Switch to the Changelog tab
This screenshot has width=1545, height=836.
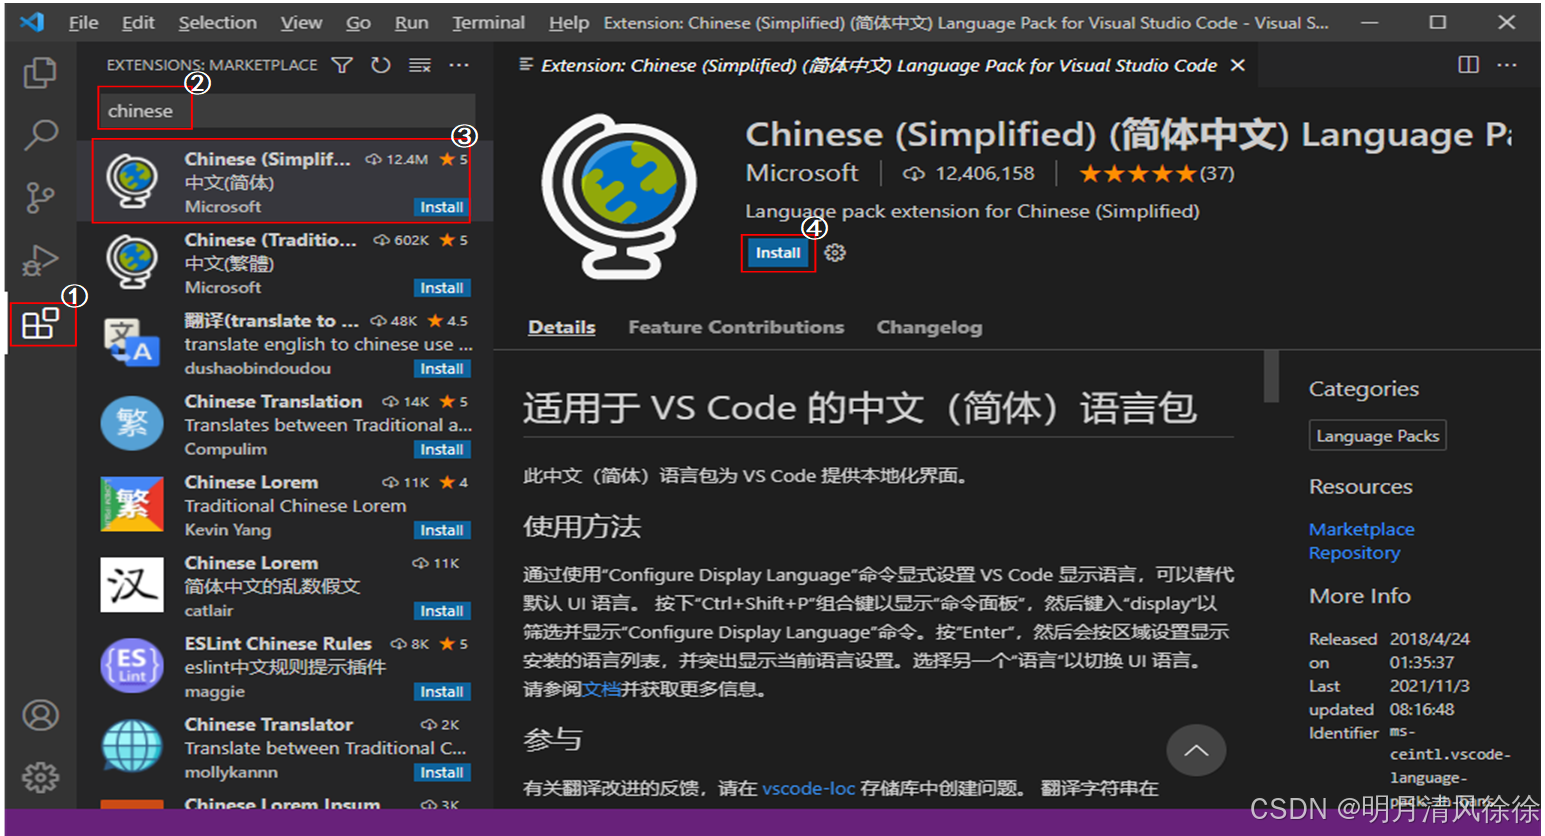point(929,327)
